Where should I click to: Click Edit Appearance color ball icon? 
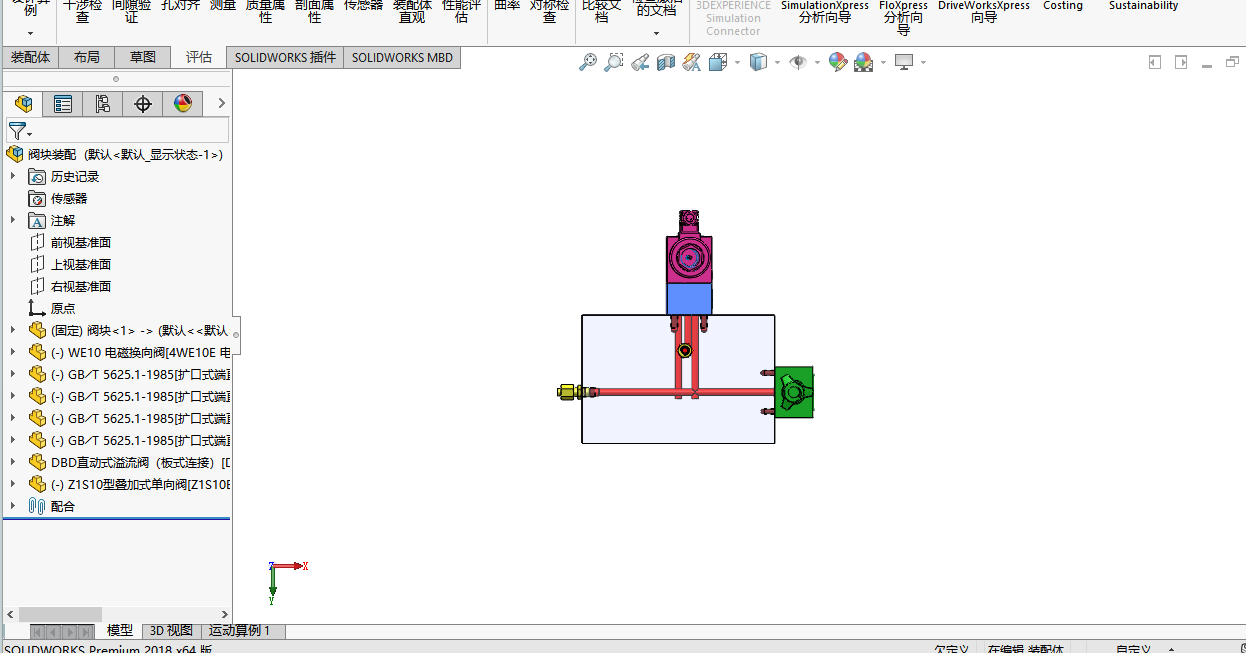[838, 62]
